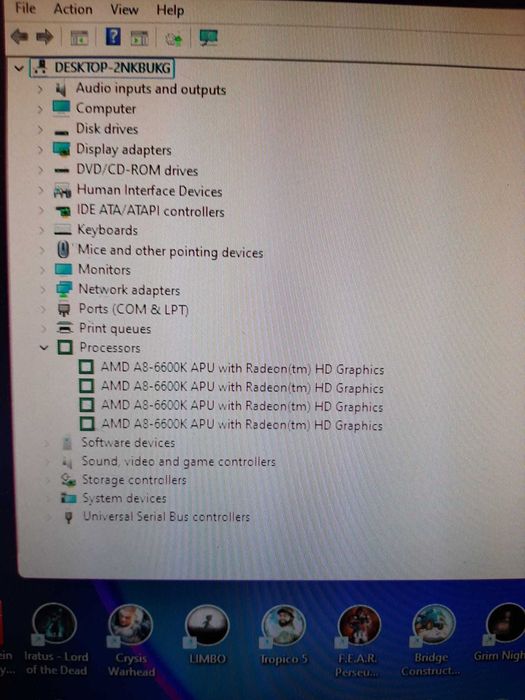Select the Software devices label

(128, 442)
